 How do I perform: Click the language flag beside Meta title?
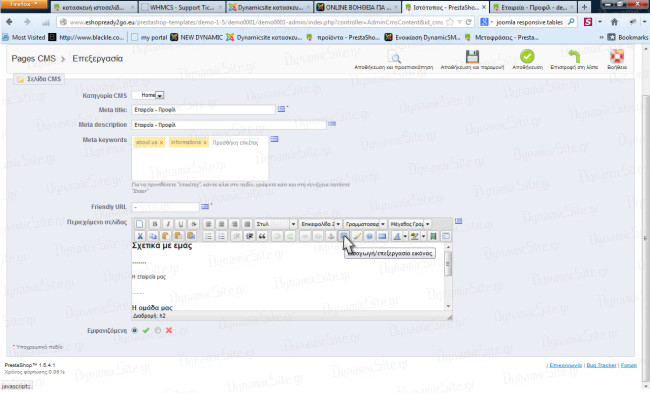(x=281, y=109)
